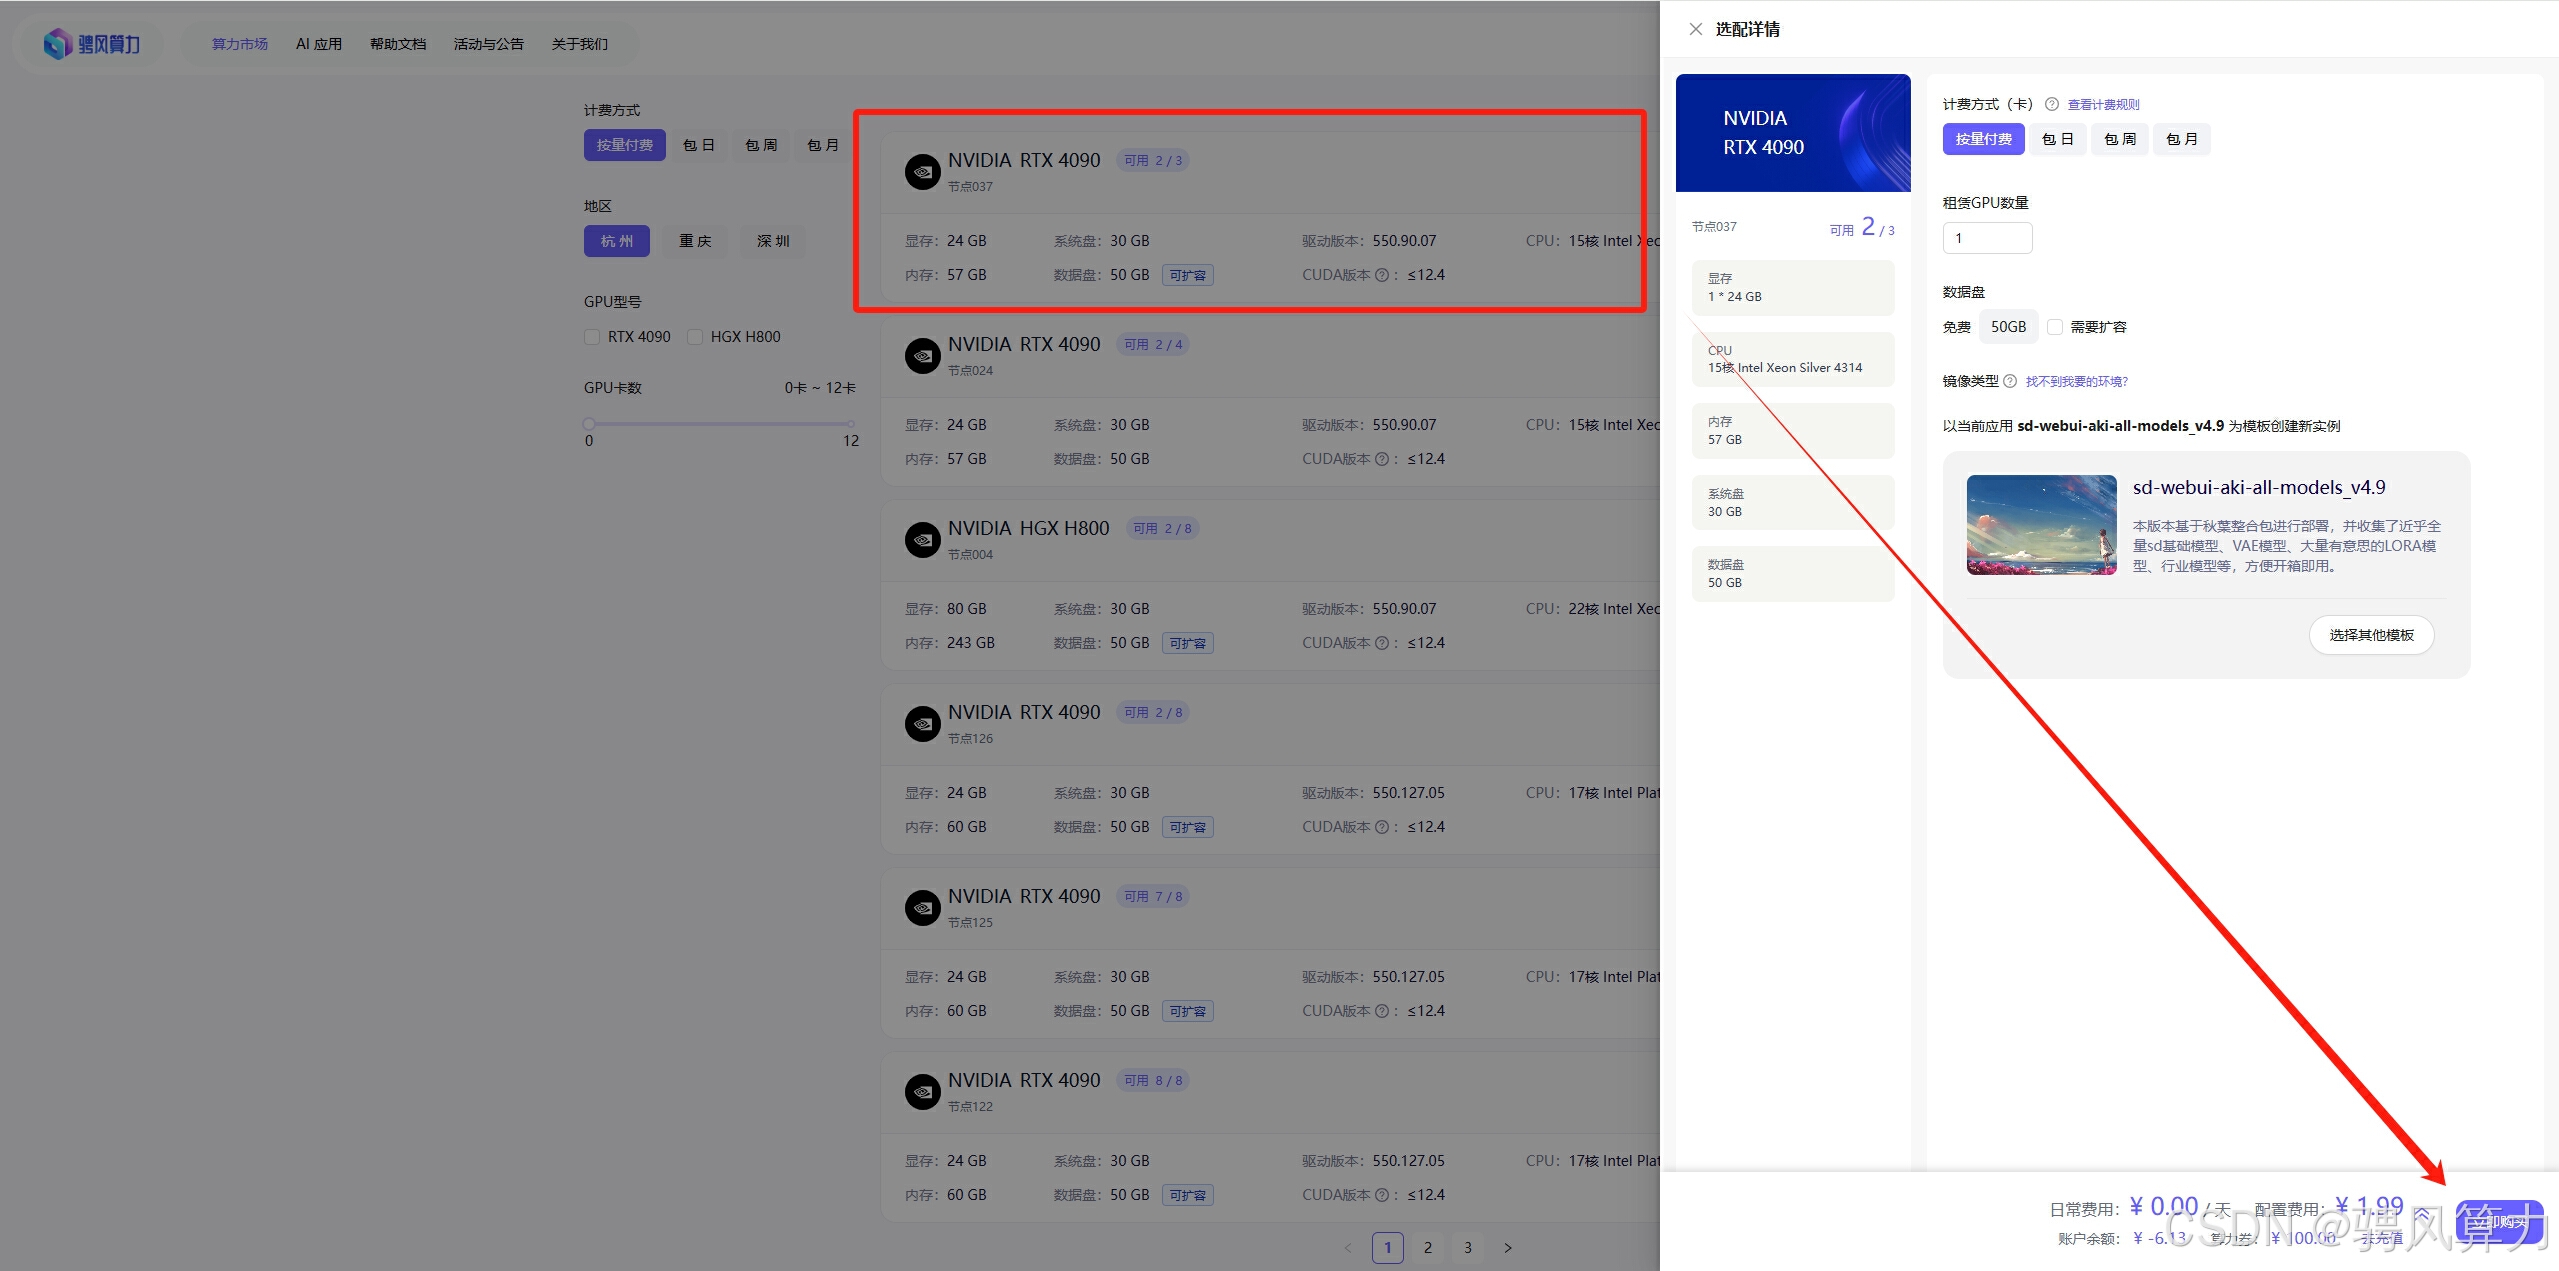Click the help icon next to 计费方式（卡）
The image size is (2559, 1271).
pyautogui.click(x=2051, y=104)
